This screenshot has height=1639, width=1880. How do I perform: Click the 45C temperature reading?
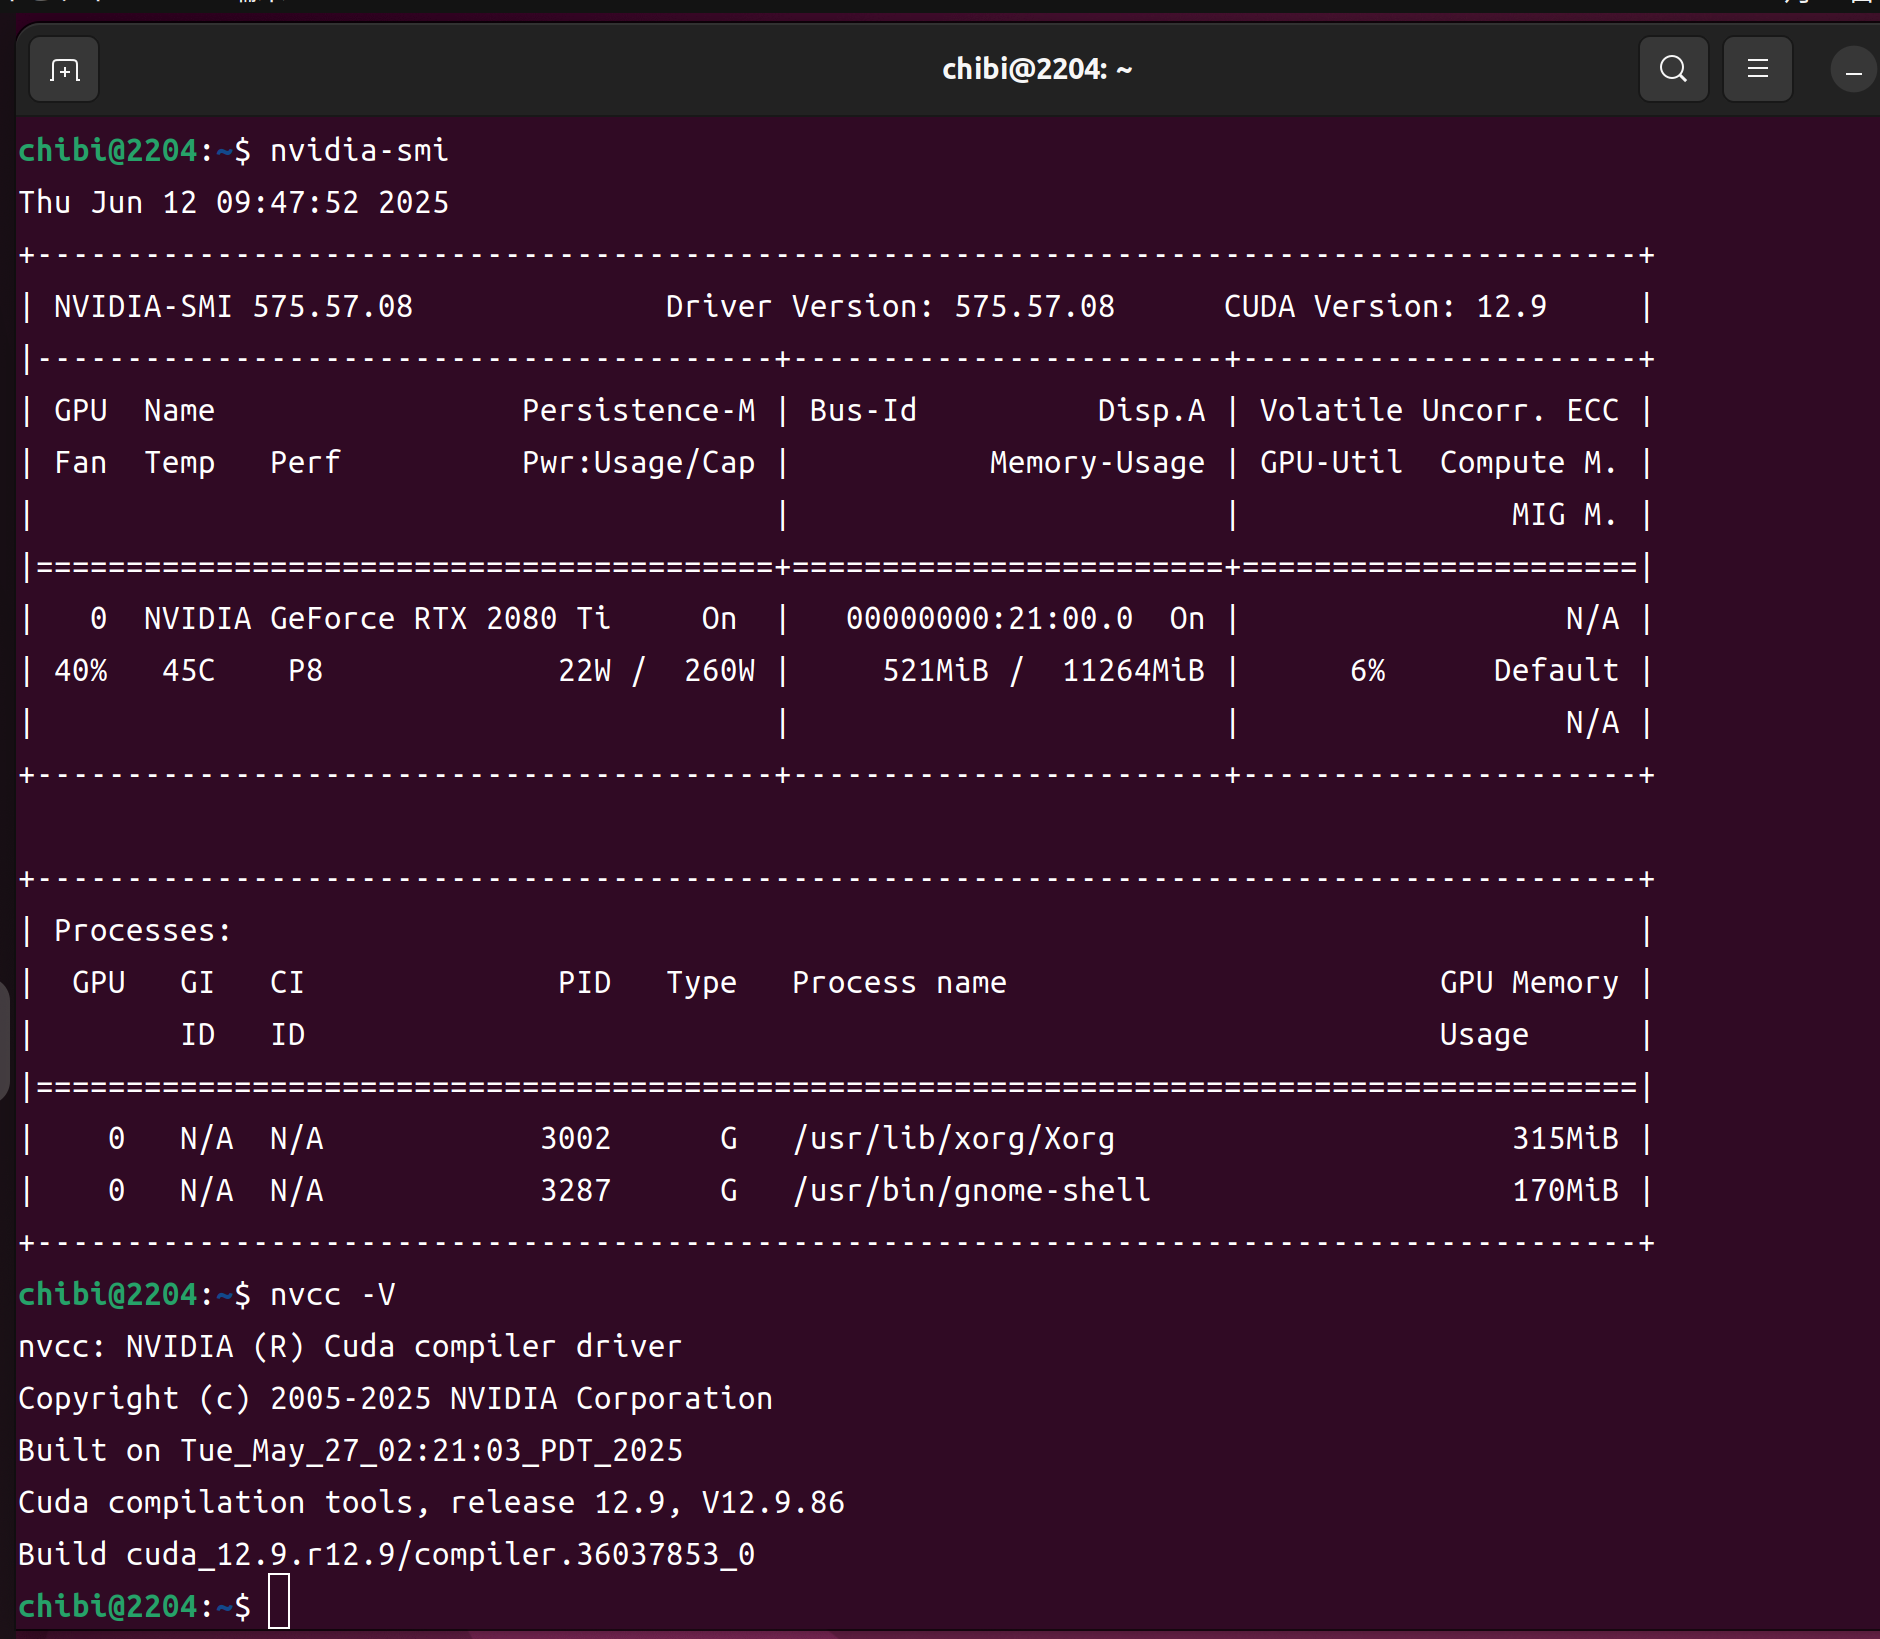(x=188, y=671)
